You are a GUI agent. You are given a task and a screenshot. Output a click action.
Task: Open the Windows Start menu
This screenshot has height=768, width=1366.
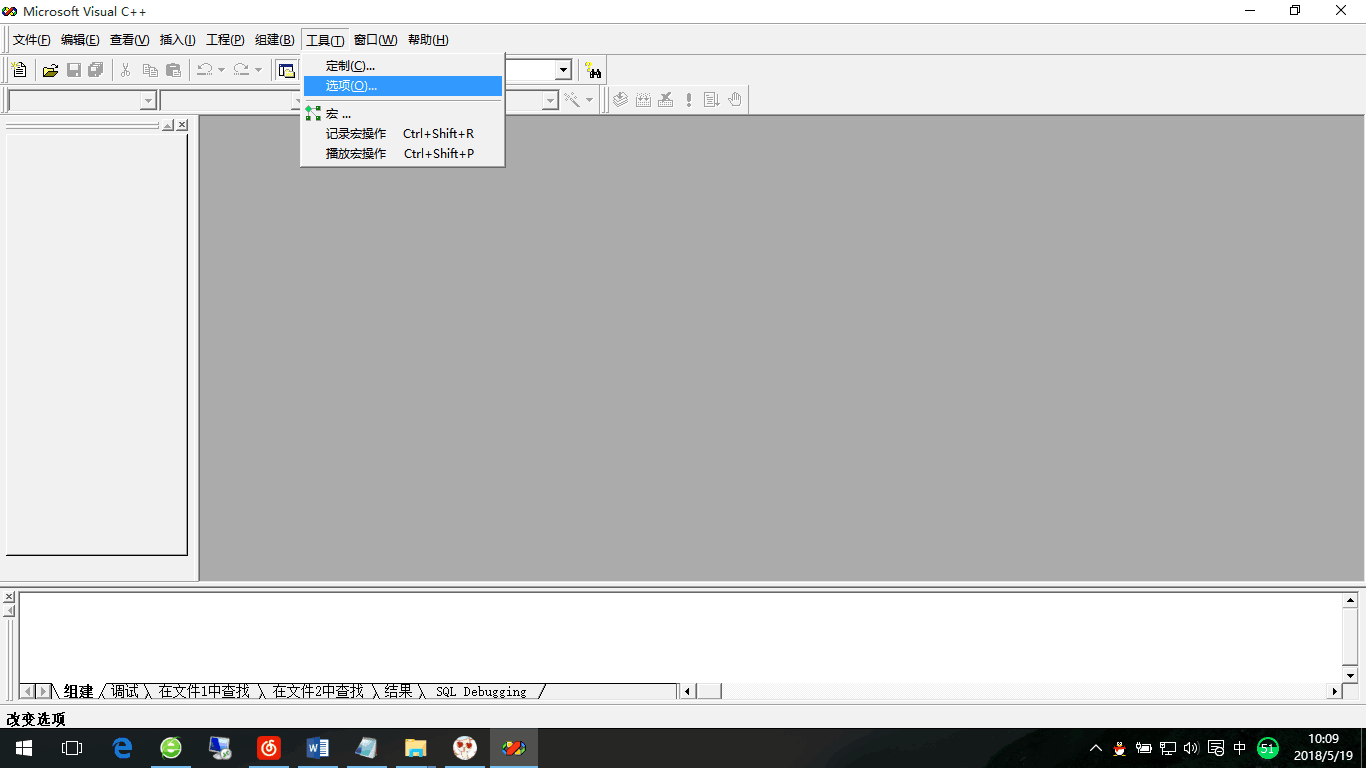[x=23, y=748]
